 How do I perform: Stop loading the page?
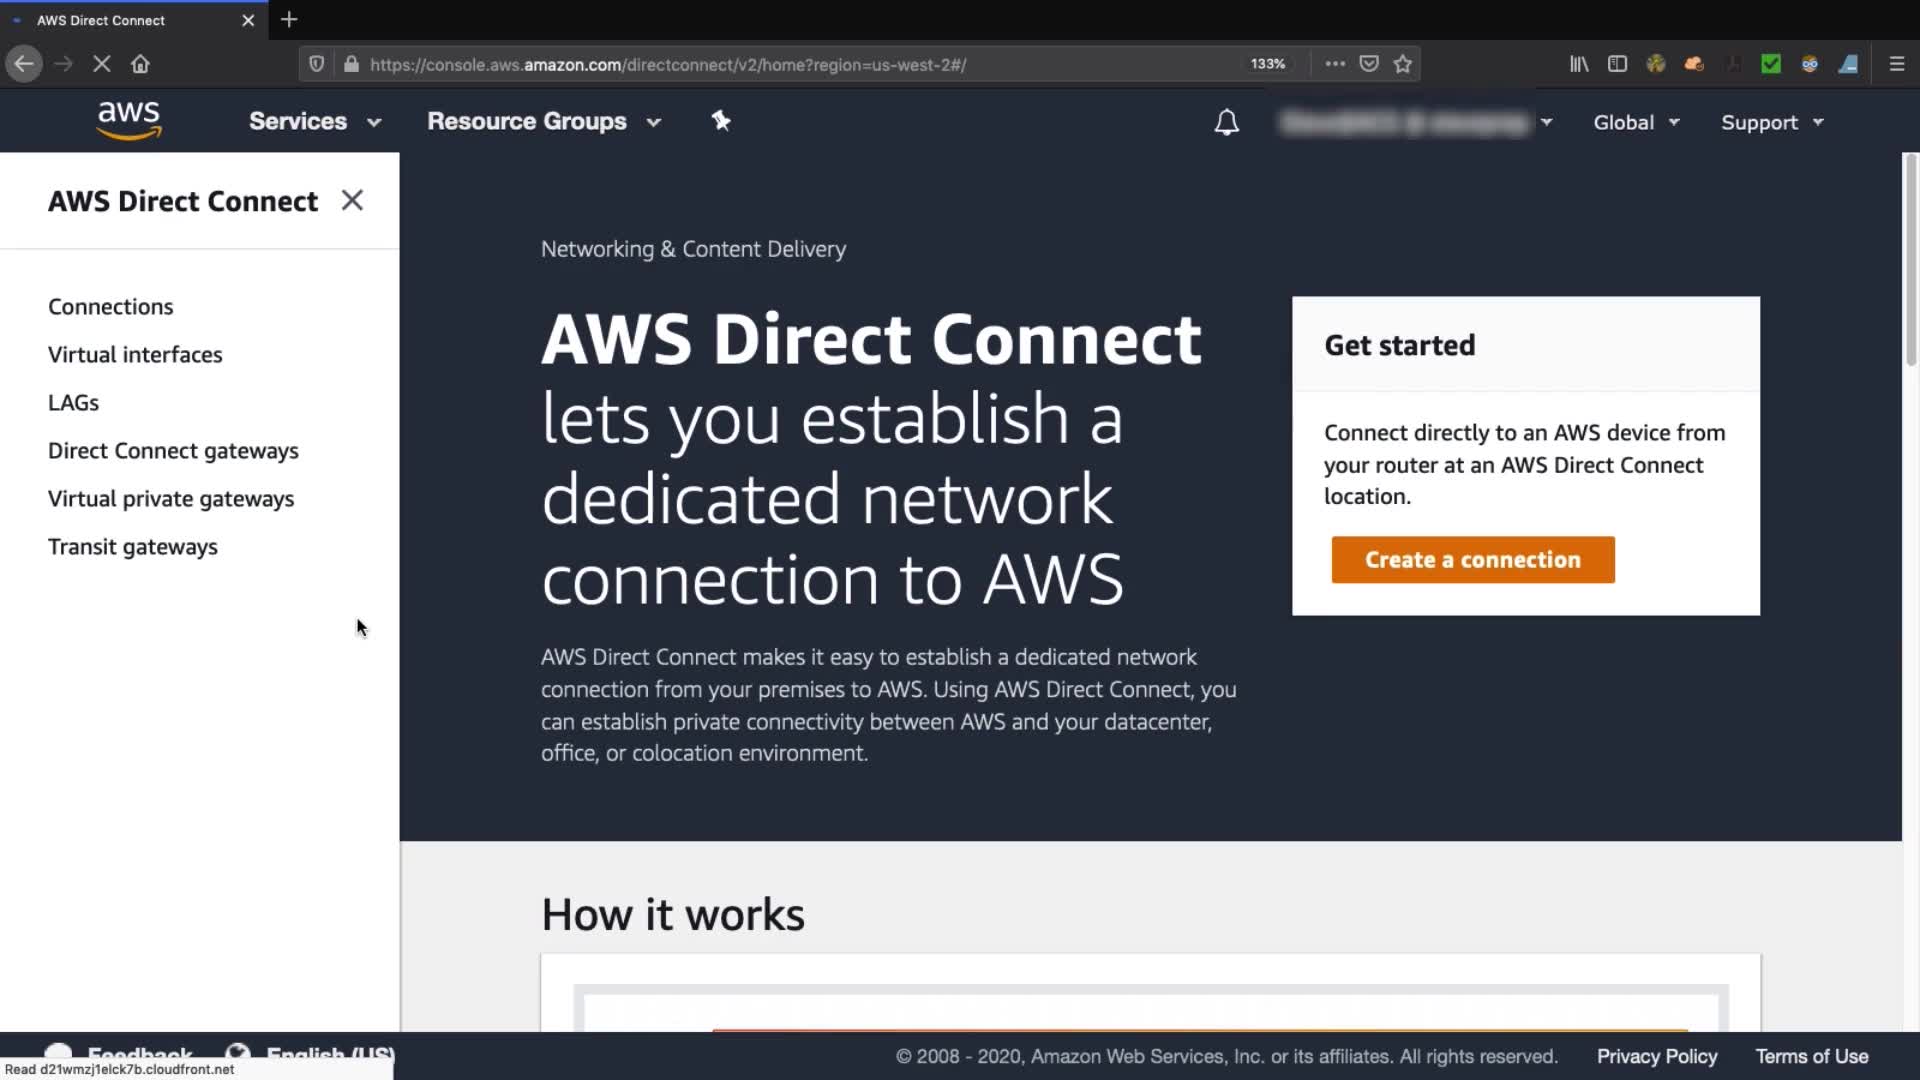coord(101,64)
